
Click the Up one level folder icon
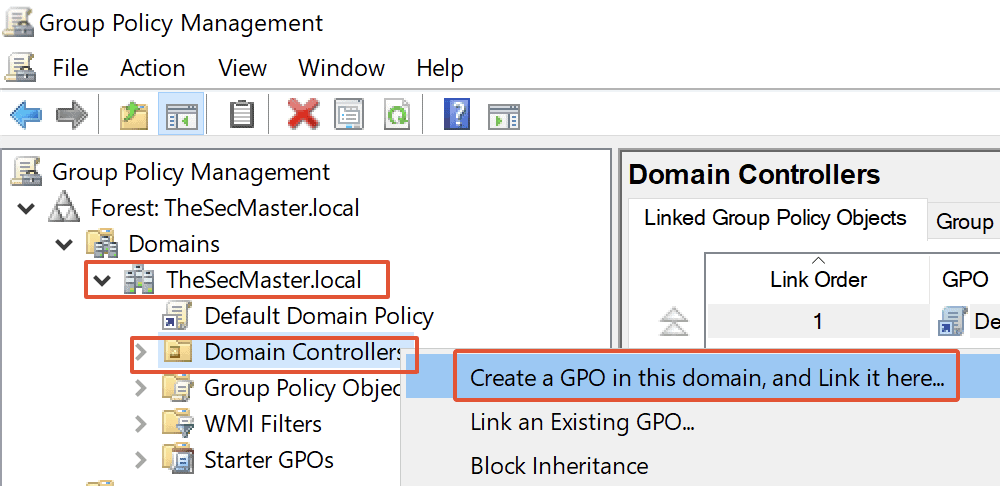pyautogui.click(x=134, y=115)
